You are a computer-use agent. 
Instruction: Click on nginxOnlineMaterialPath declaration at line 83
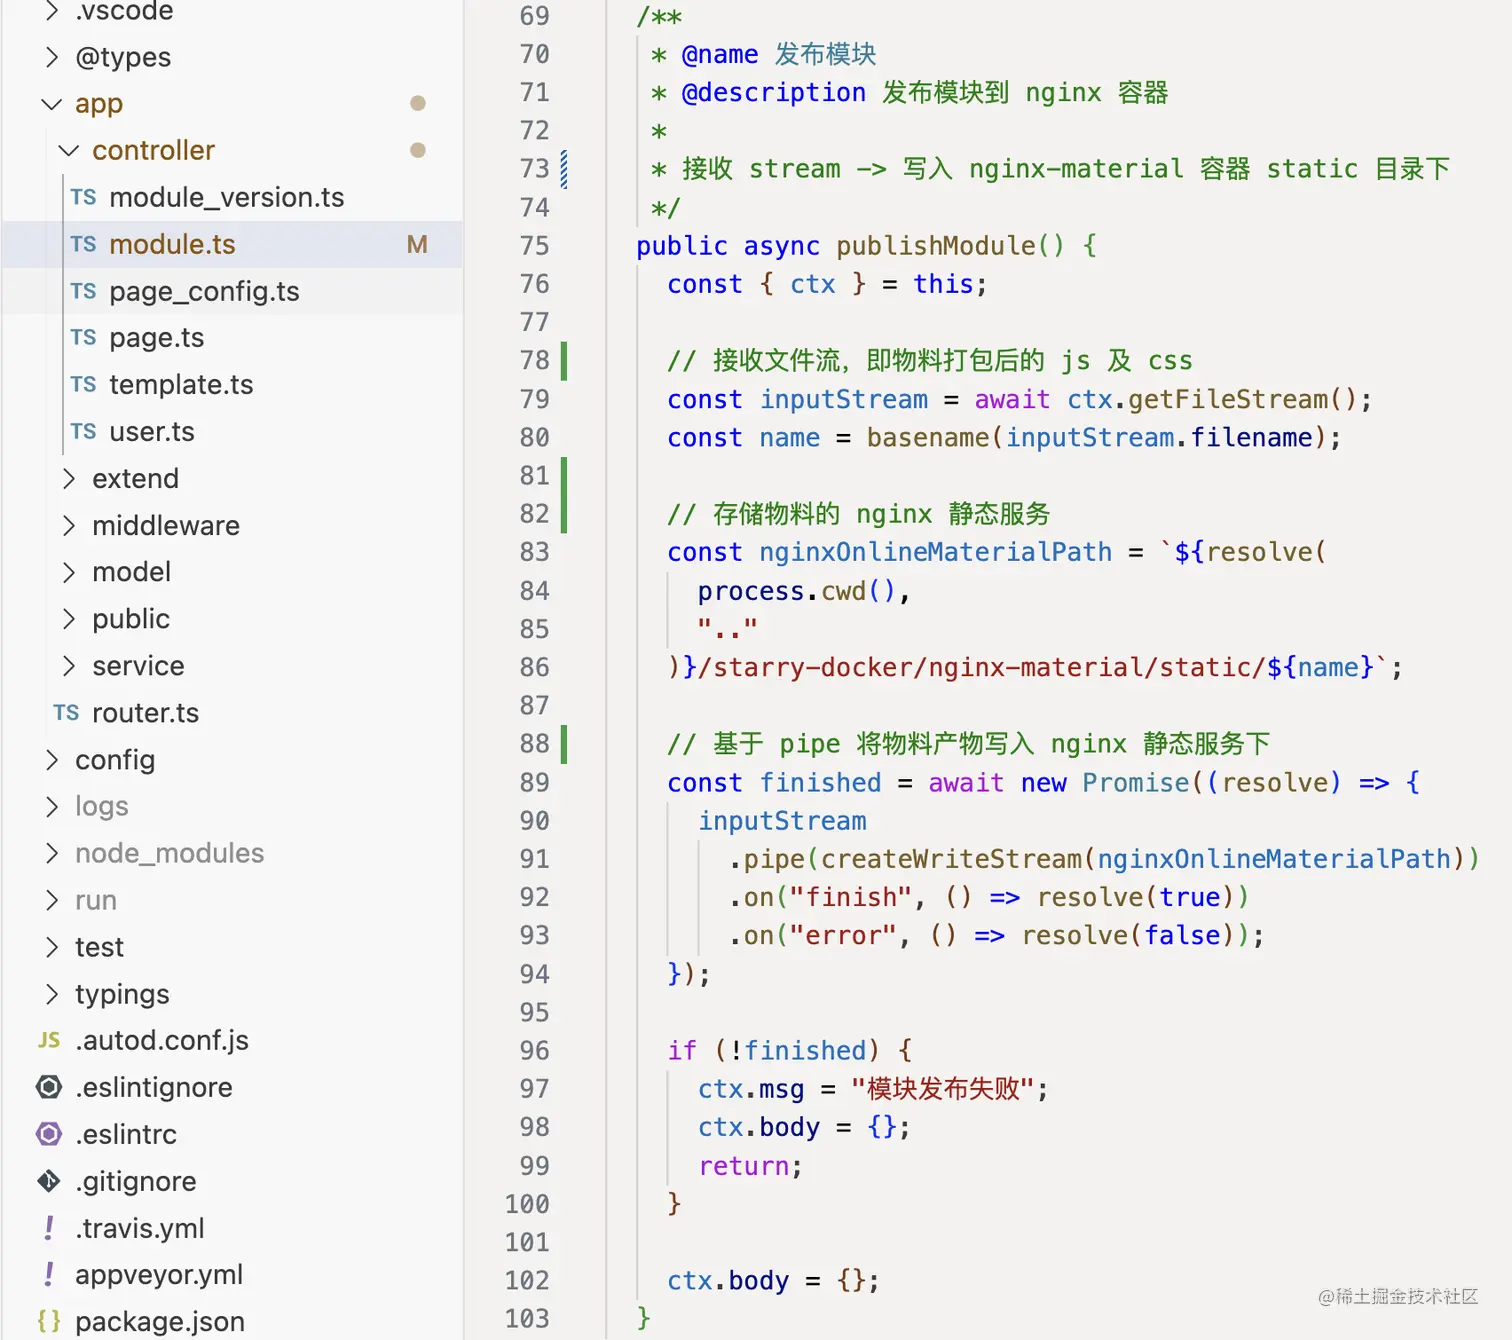pyautogui.click(x=936, y=553)
